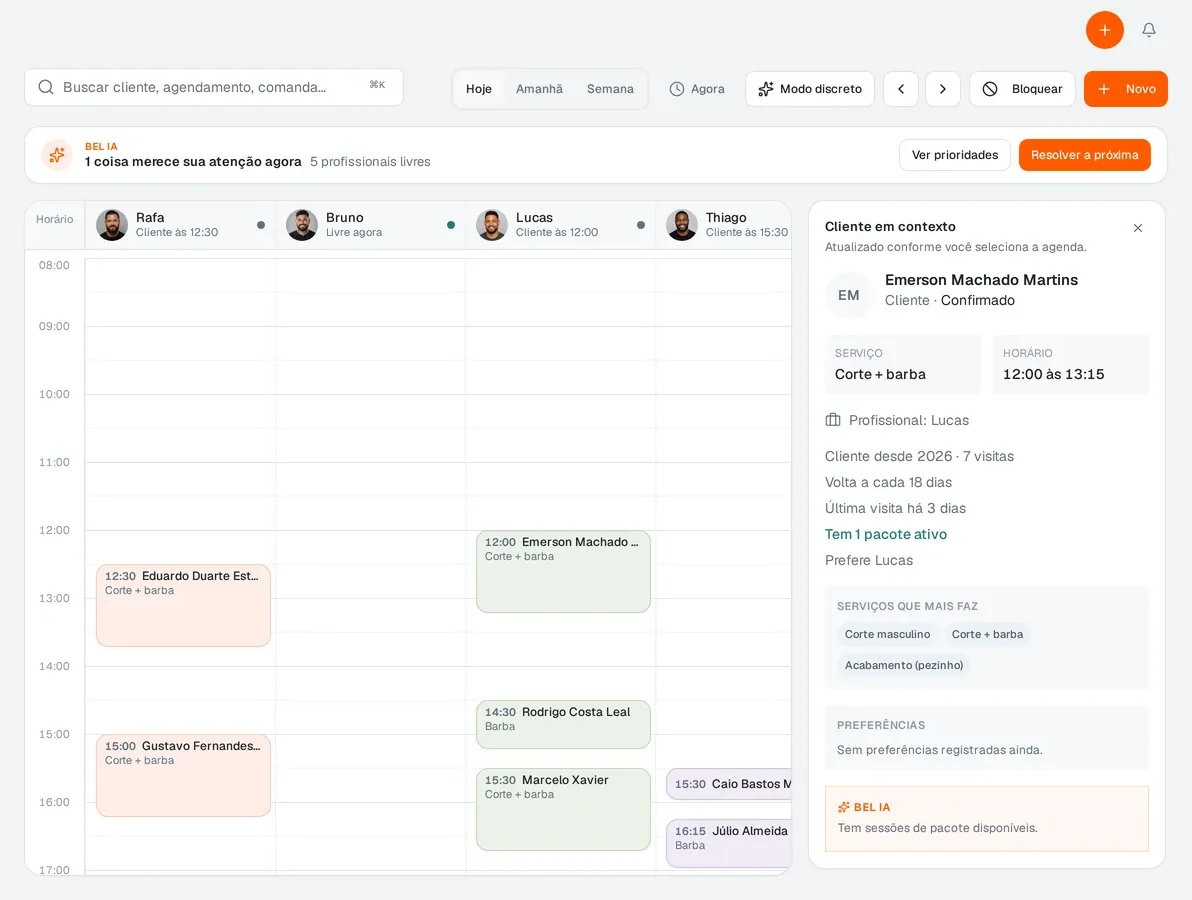Click Sem preferências registradas ainda text

coord(940,750)
